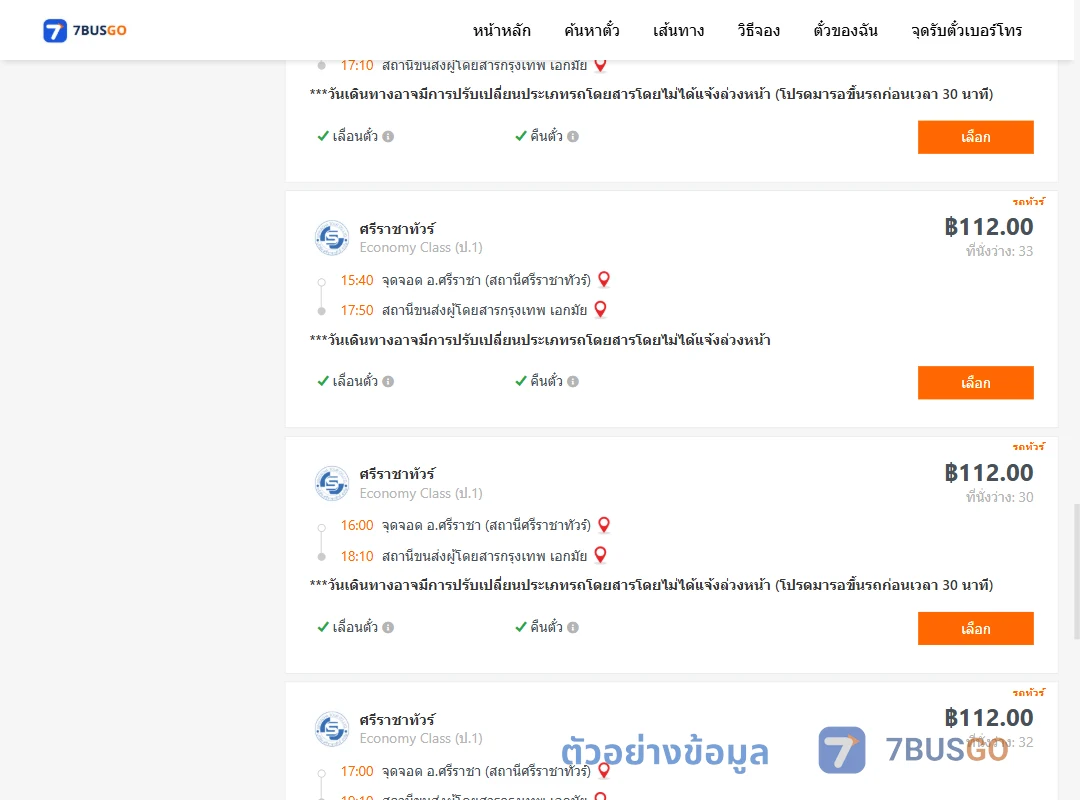This screenshot has width=1080, height=800.
Task: Click the 16:00 departure time
Action: (x=357, y=526)
